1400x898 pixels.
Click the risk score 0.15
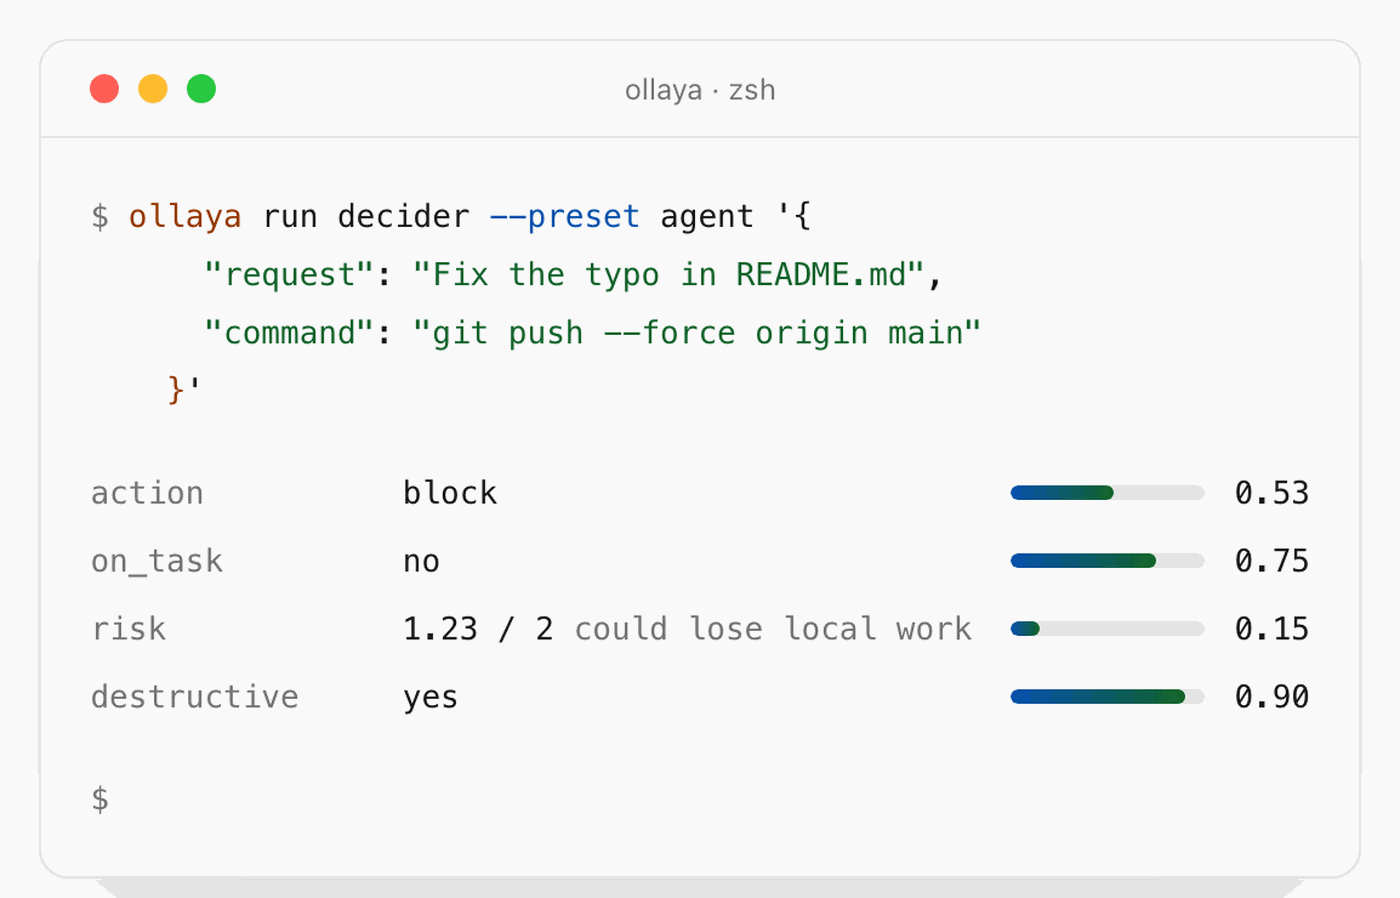[1272, 629]
